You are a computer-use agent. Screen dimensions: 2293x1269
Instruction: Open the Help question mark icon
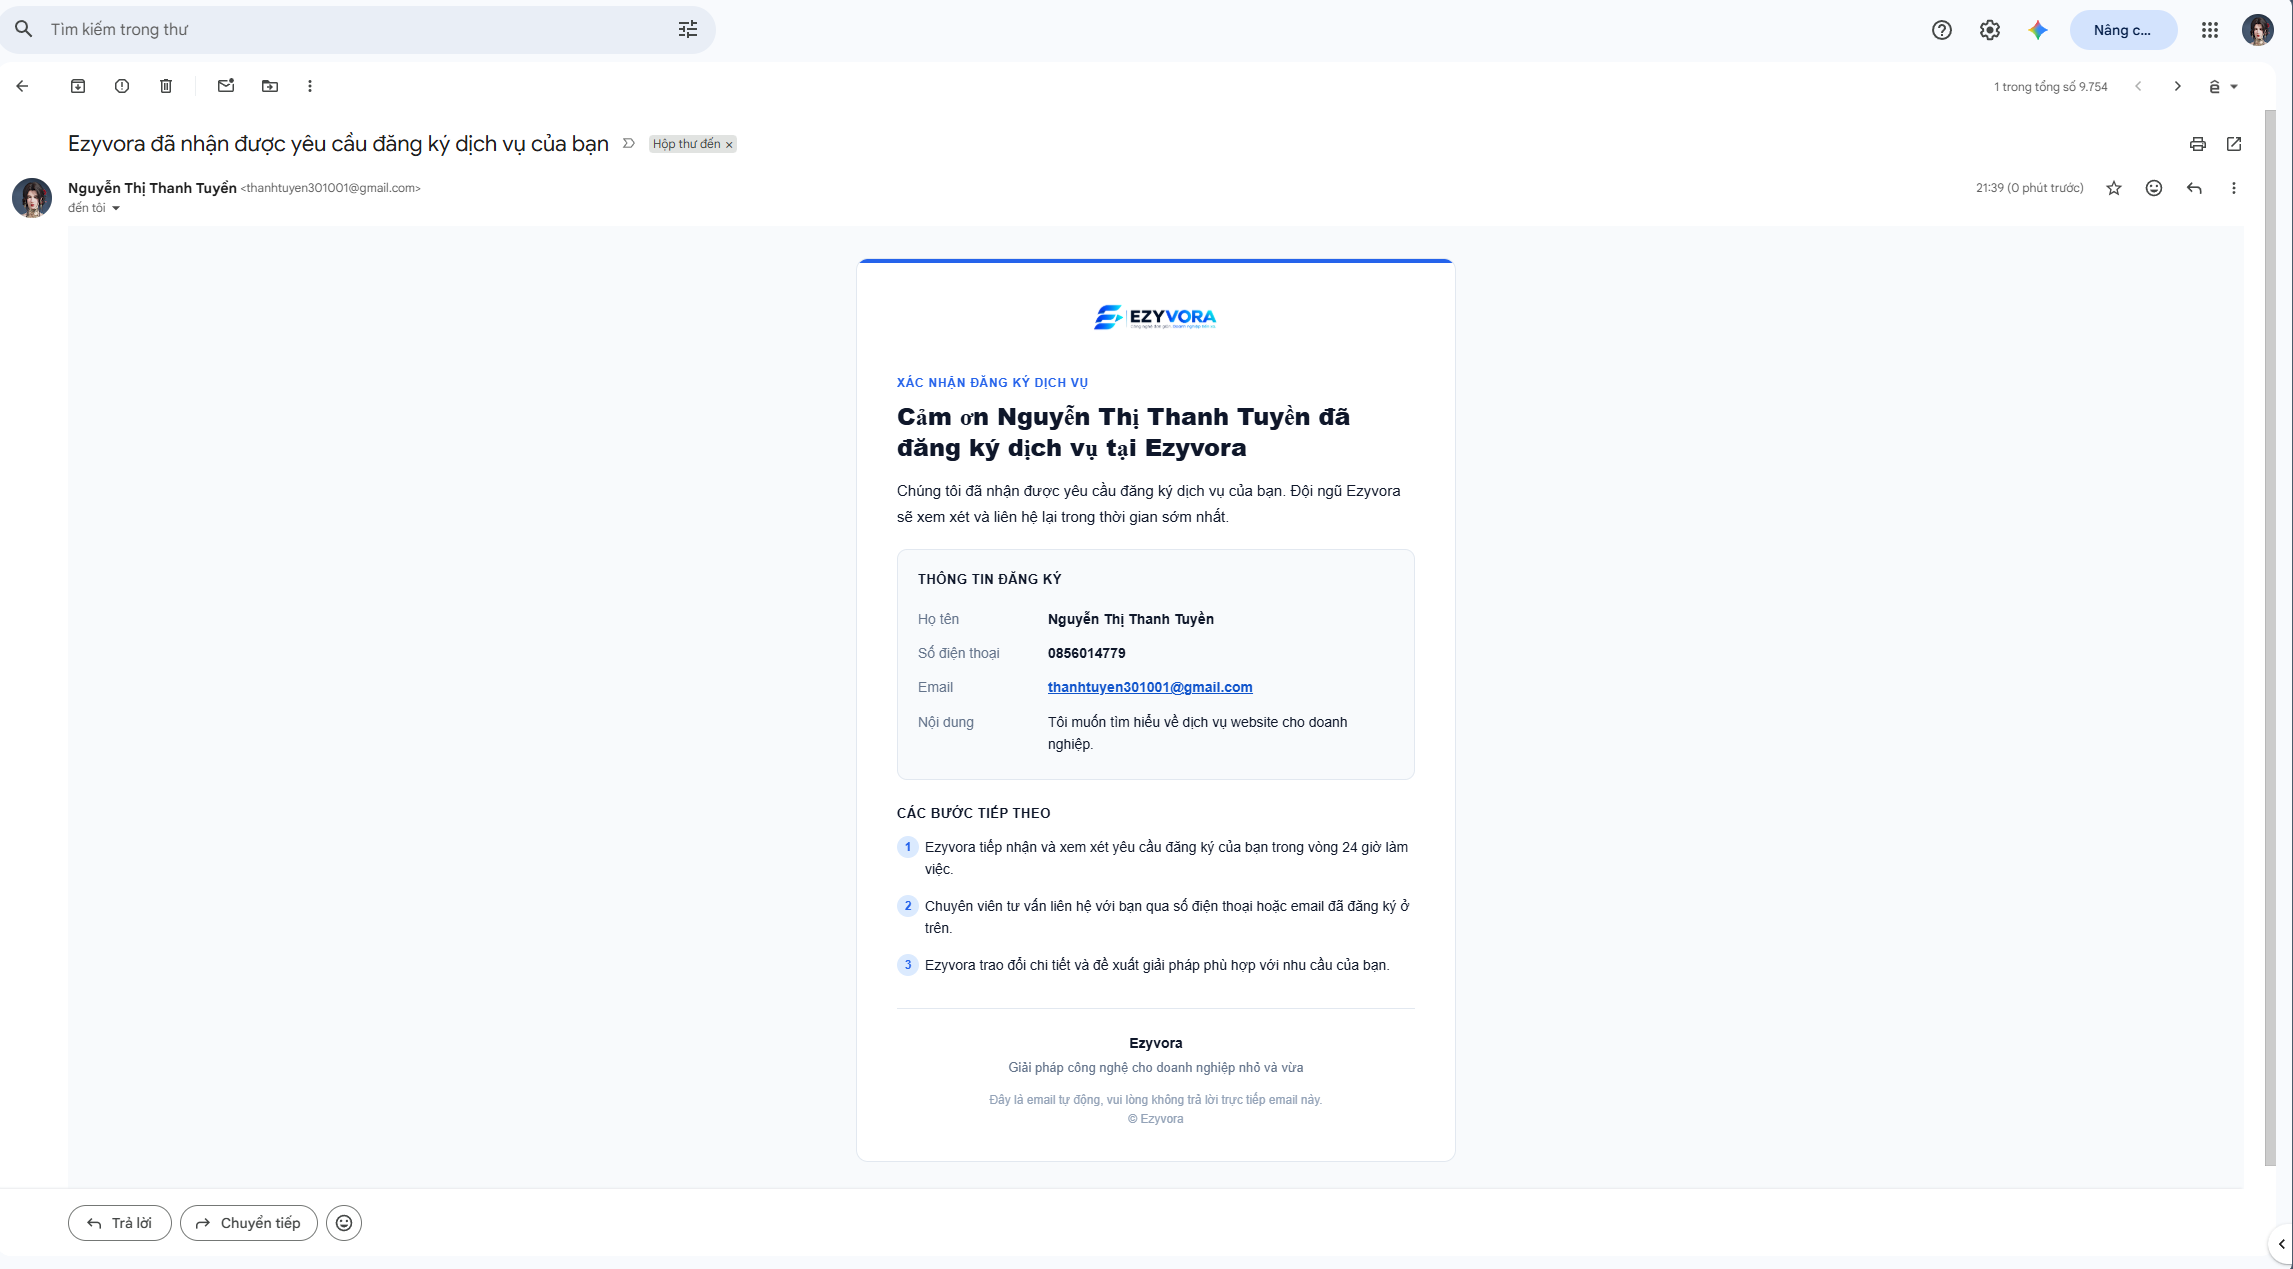(x=1942, y=30)
